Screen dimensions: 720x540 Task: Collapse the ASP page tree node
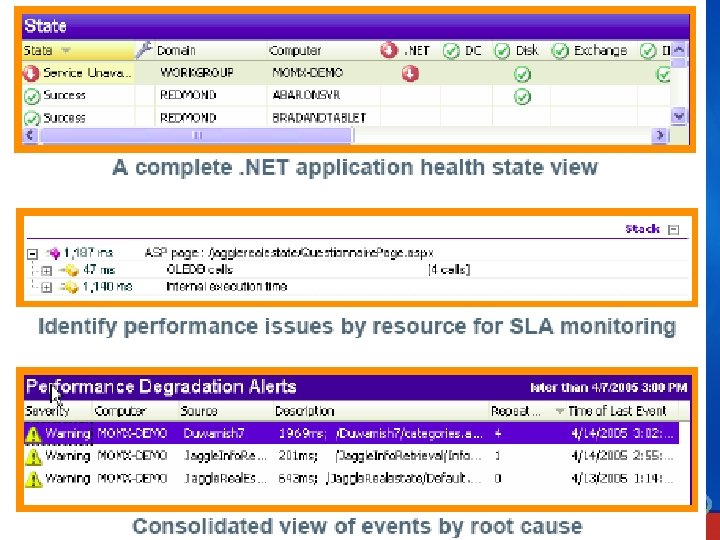point(32,253)
